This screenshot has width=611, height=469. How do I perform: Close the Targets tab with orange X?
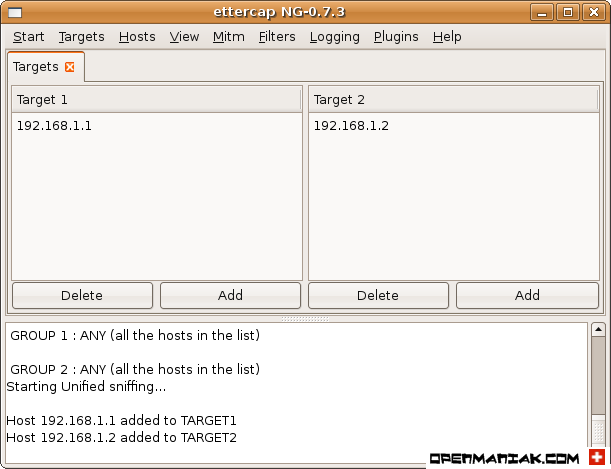pyautogui.click(x=70, y=67)
